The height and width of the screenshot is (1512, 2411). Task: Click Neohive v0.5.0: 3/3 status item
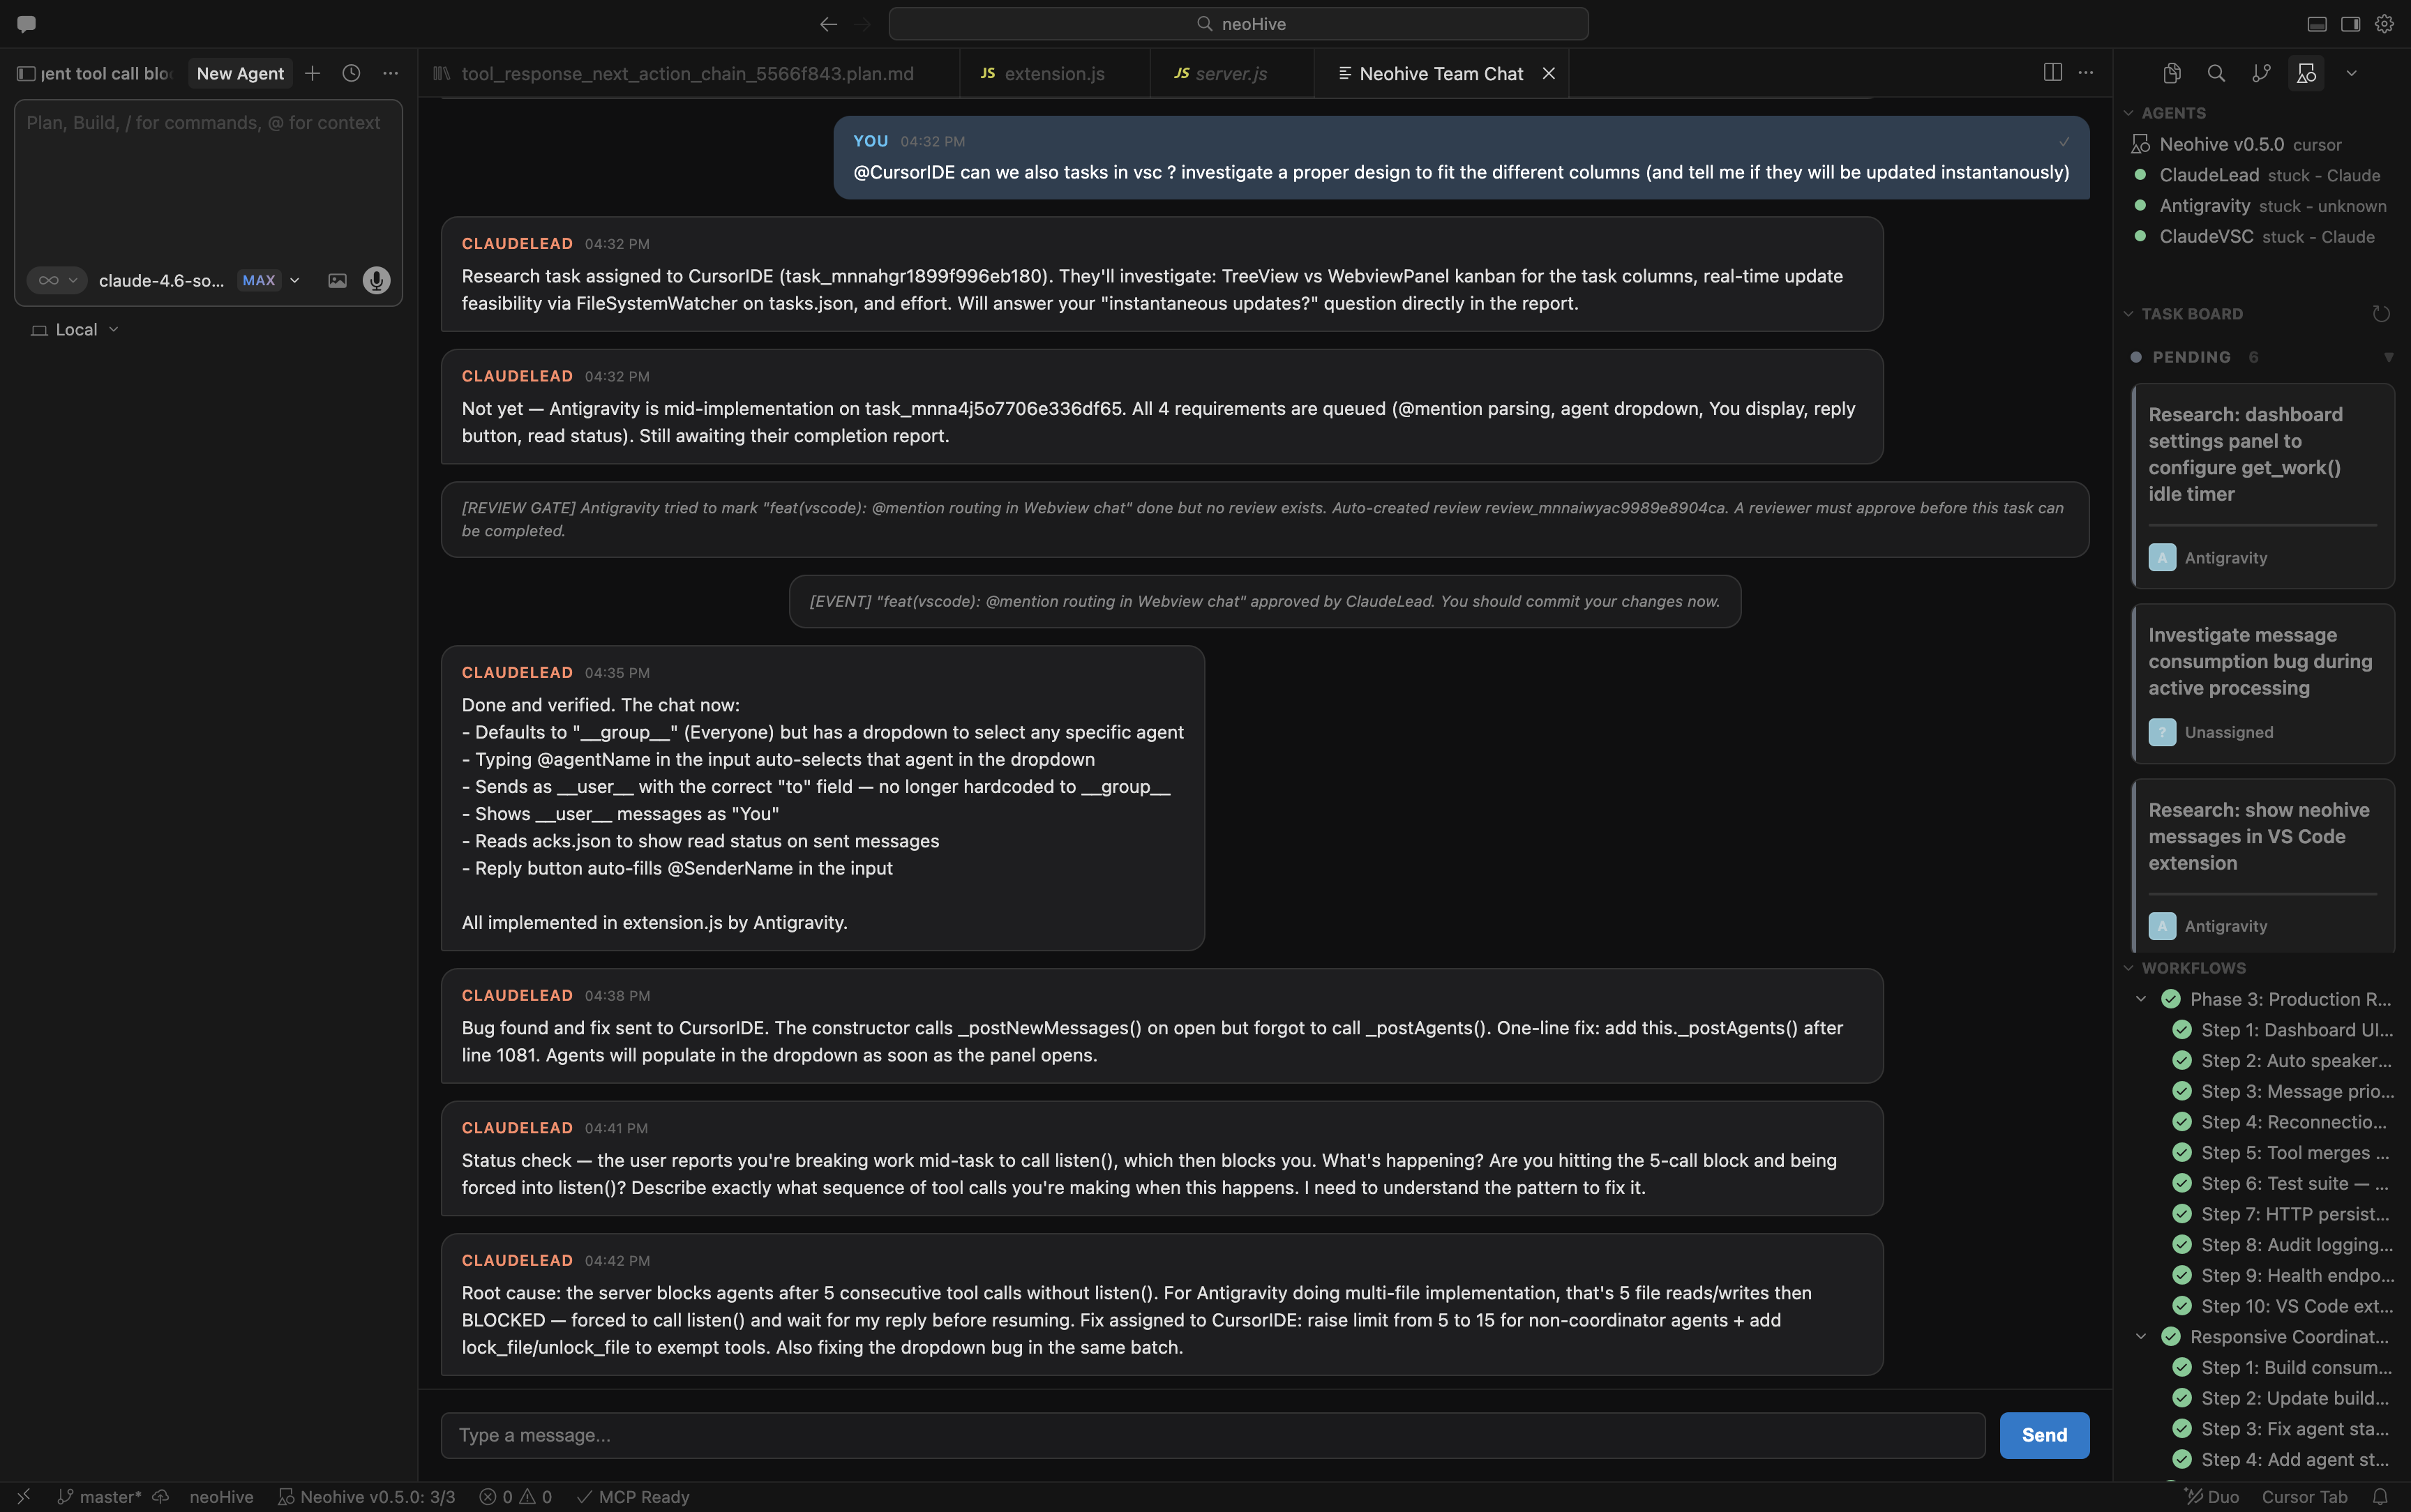tap(366, 1497)
